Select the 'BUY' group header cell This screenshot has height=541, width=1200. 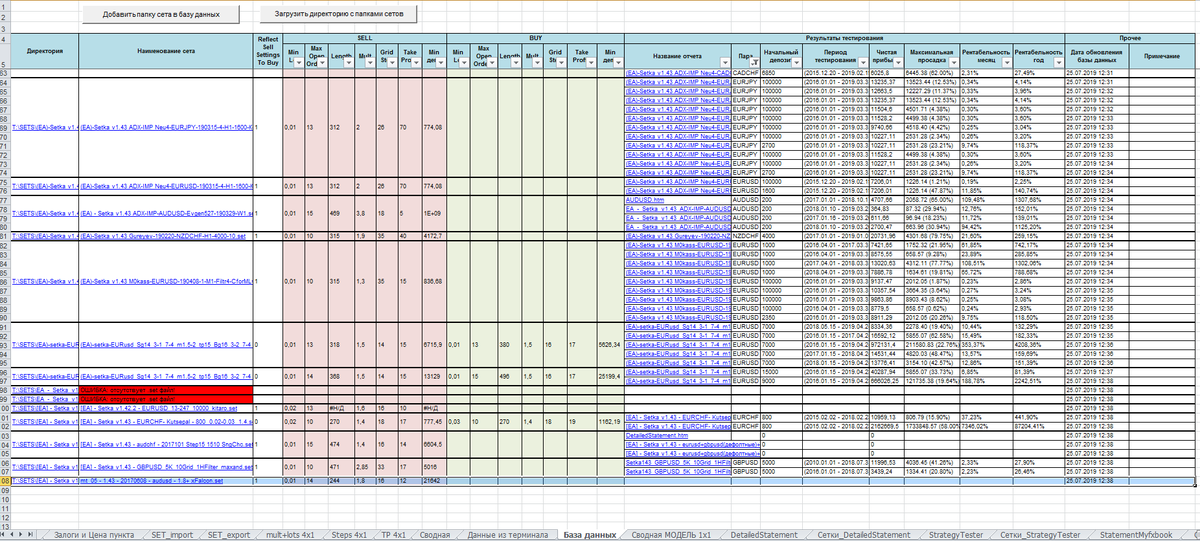(x=535, y=37)
